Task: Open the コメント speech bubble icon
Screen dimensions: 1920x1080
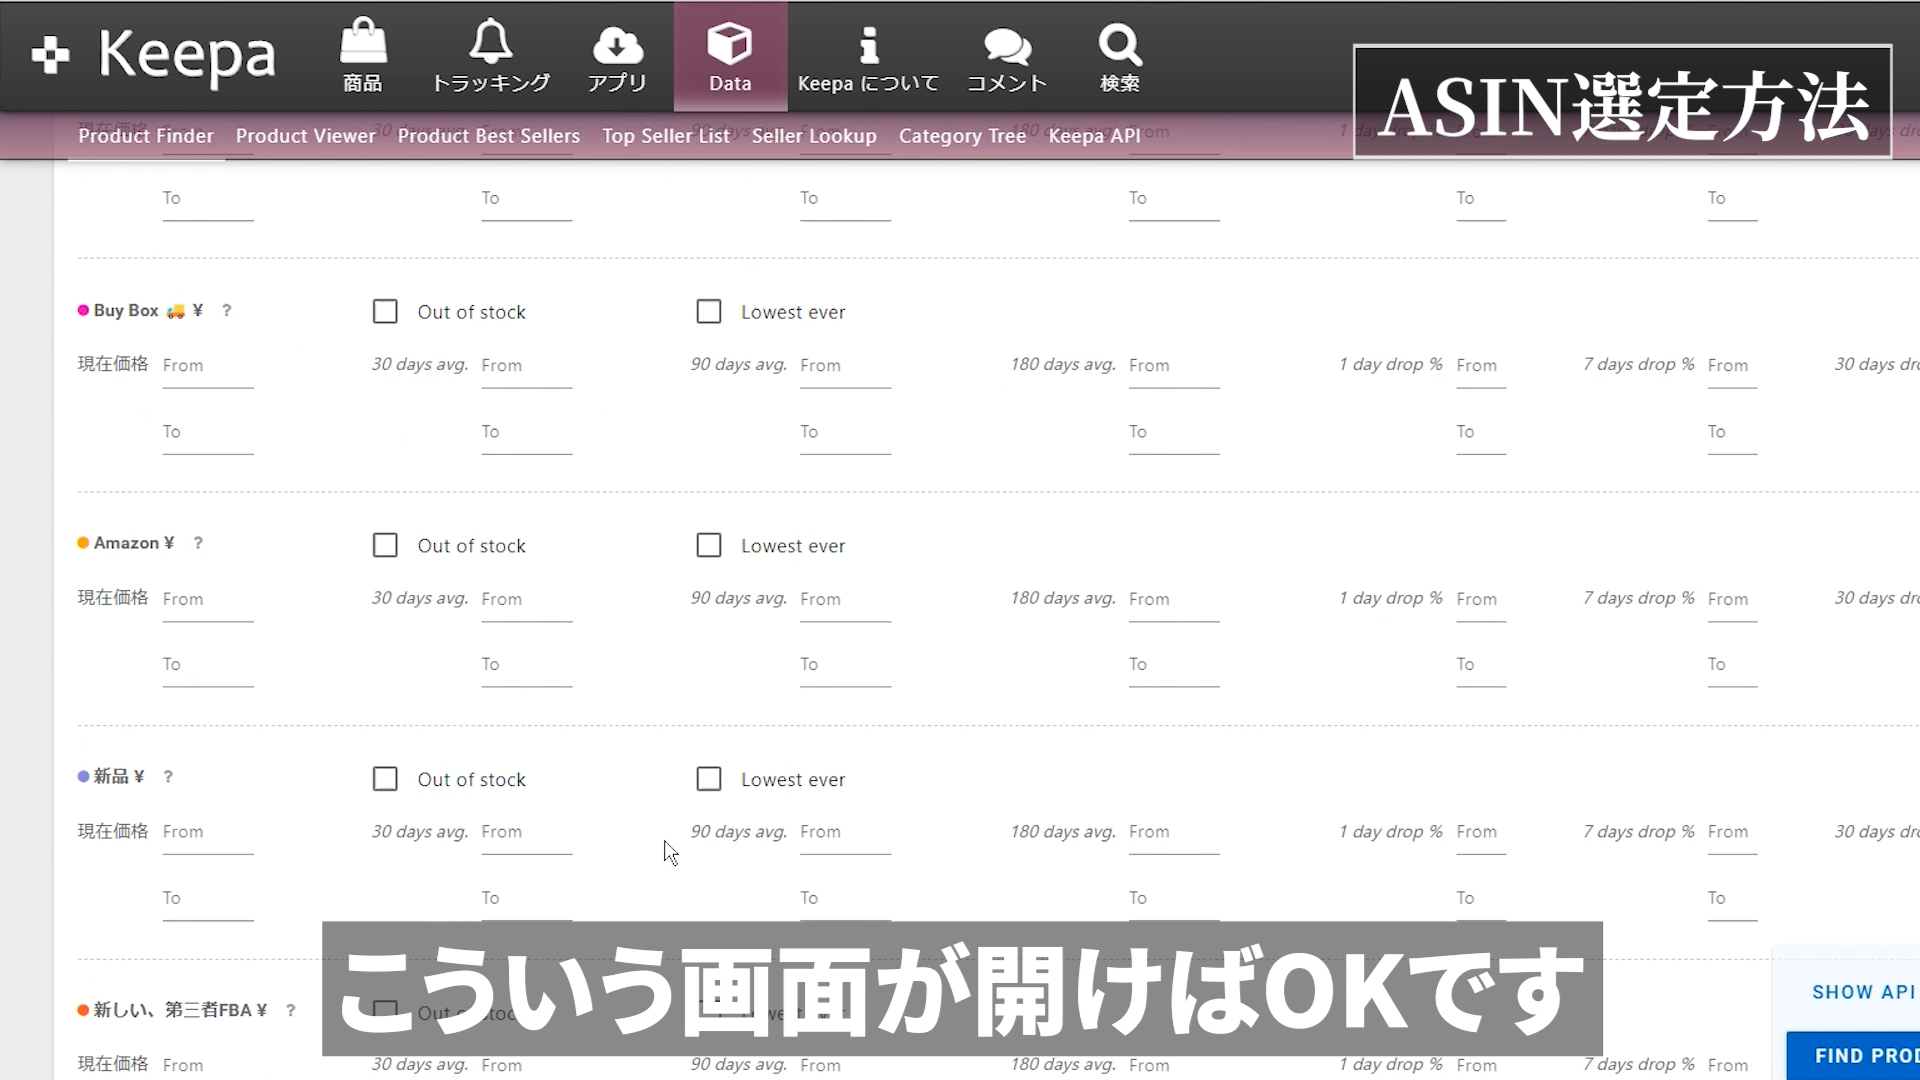Action: point(1006,45)
